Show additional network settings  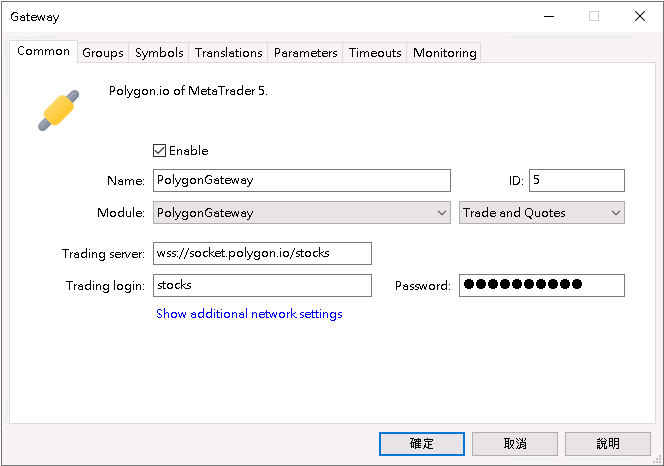249,314
